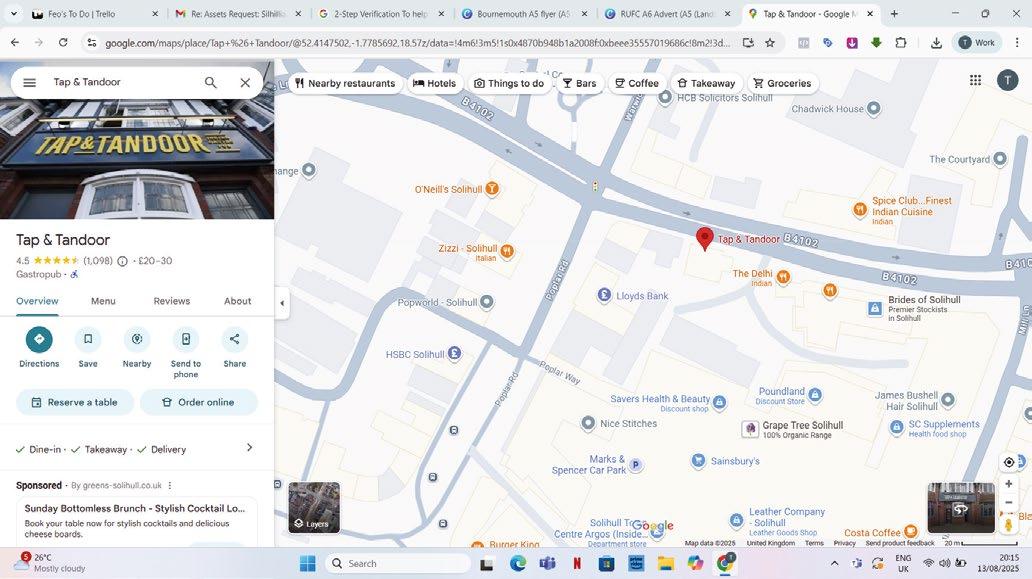Save Tap & Tandoor to a list
This screenshot has height=579, width=1032.
[x=88, y=347]
